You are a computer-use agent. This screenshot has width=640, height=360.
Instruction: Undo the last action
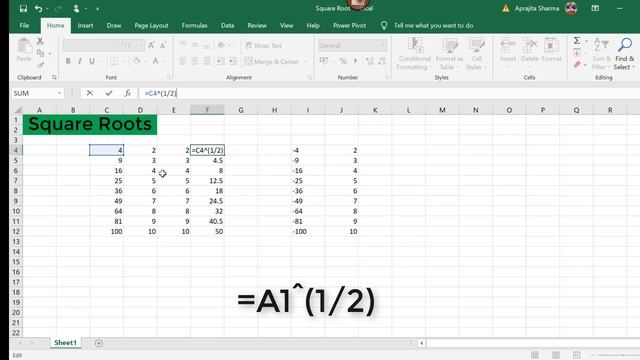coord(38,9)
